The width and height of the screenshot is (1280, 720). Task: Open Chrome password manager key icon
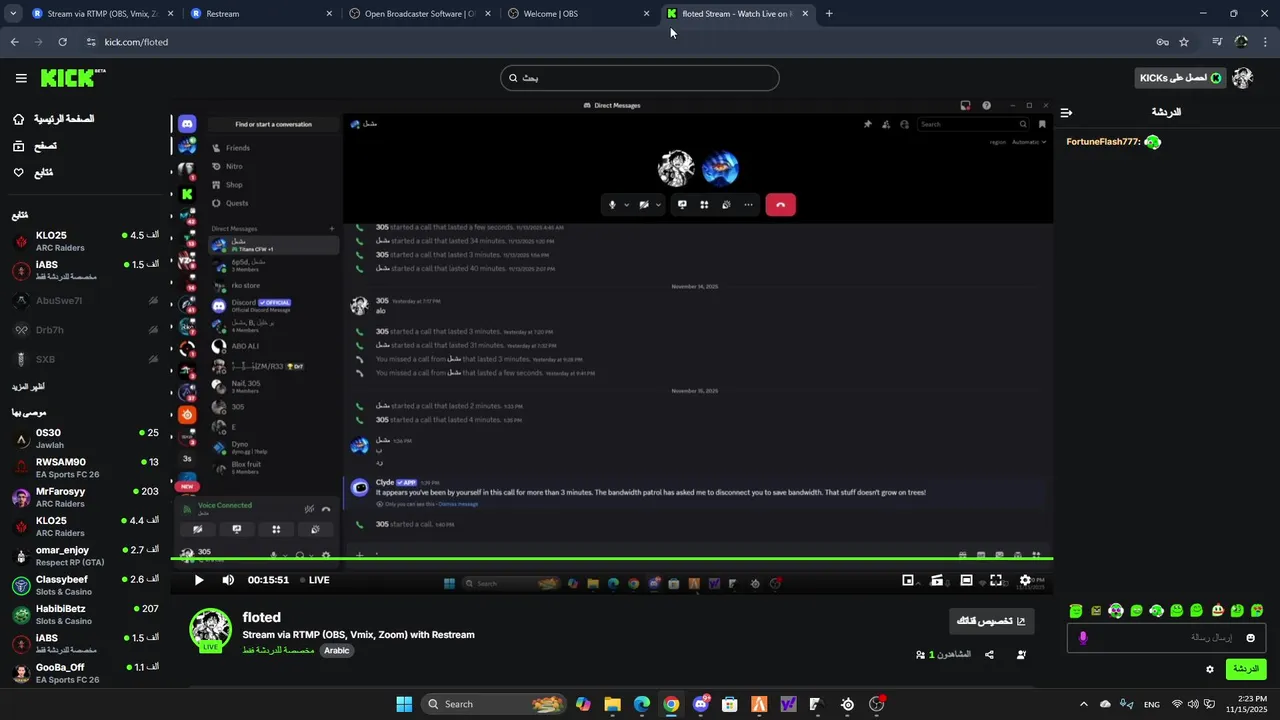pos(1162,42)
